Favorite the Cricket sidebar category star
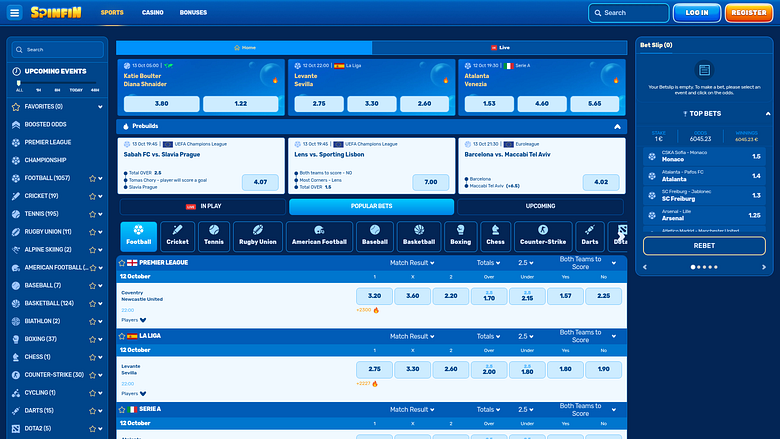The height and width of the screenshot is (439, 780). tap(93, 196)
